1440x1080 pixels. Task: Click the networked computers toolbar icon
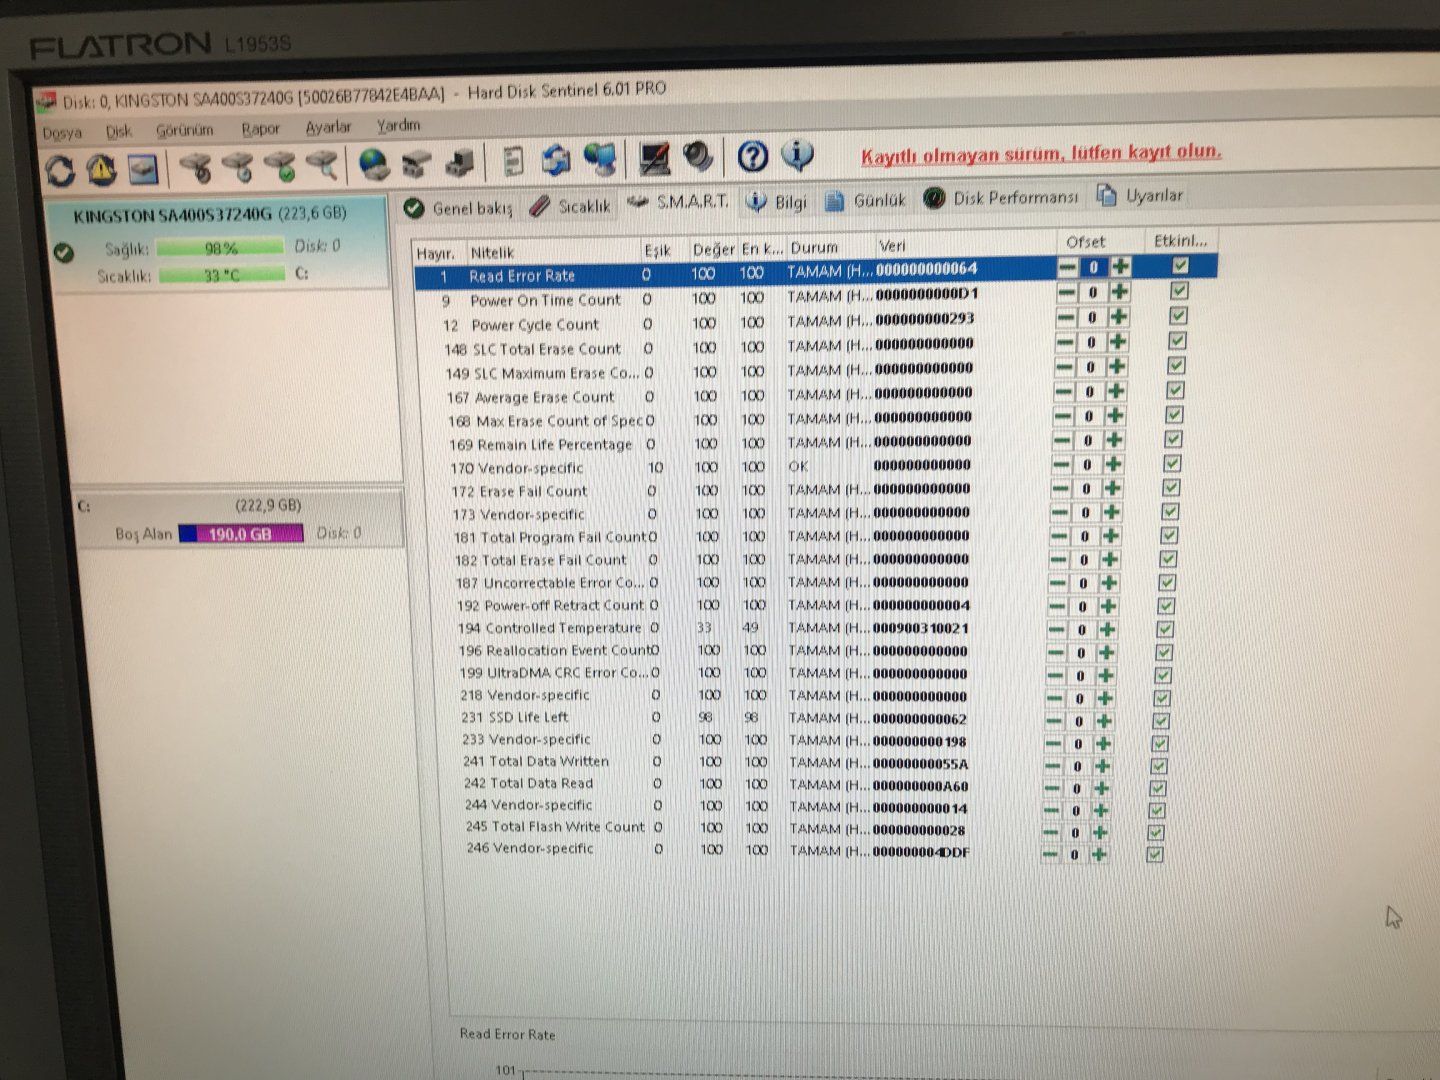coord(600,158)
